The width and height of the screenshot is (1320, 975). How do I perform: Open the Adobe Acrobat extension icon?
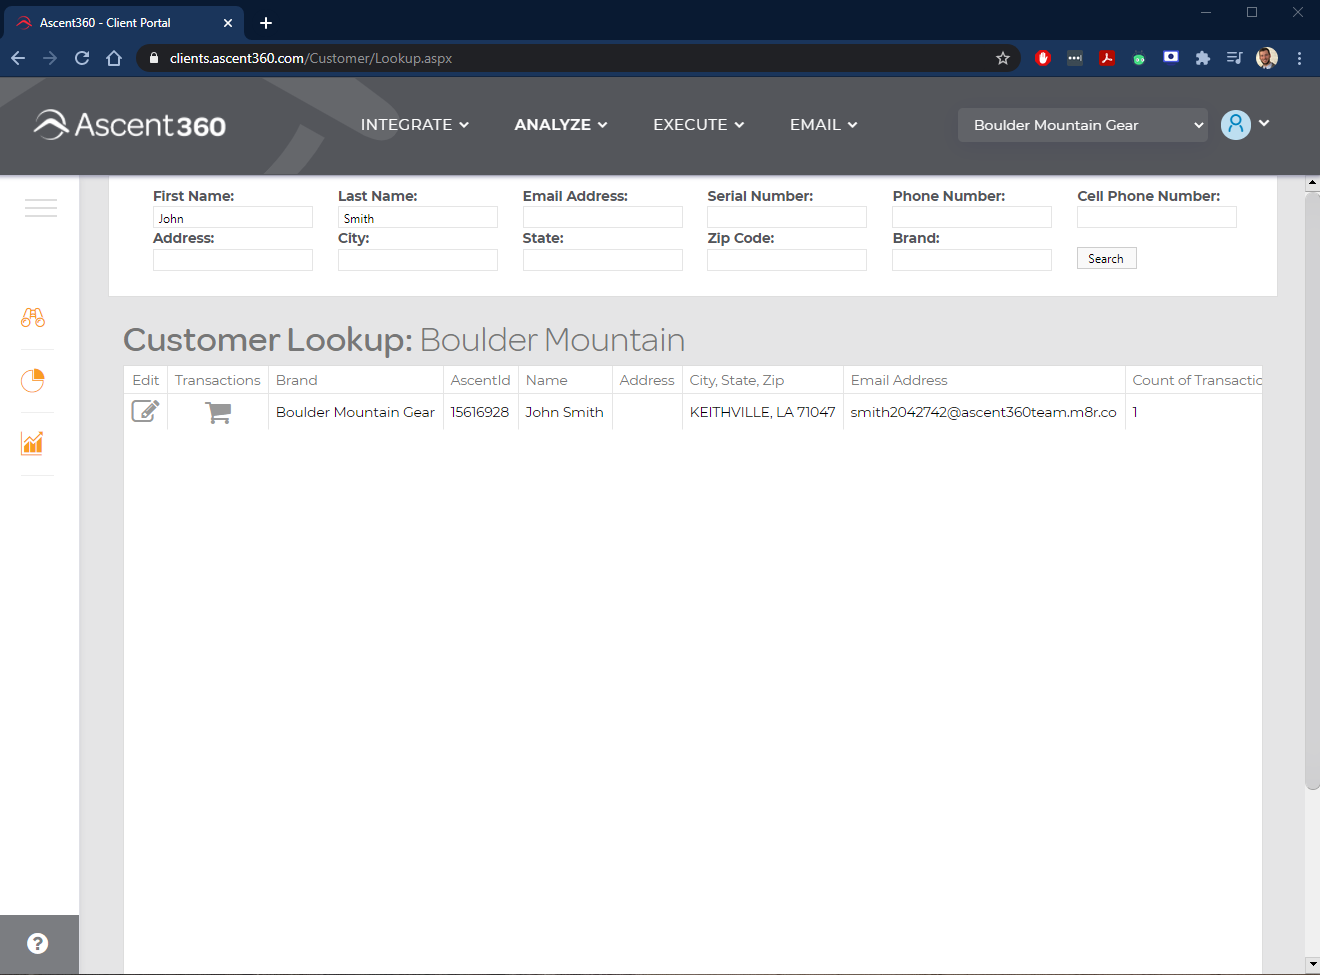[x=1107, y=58]
